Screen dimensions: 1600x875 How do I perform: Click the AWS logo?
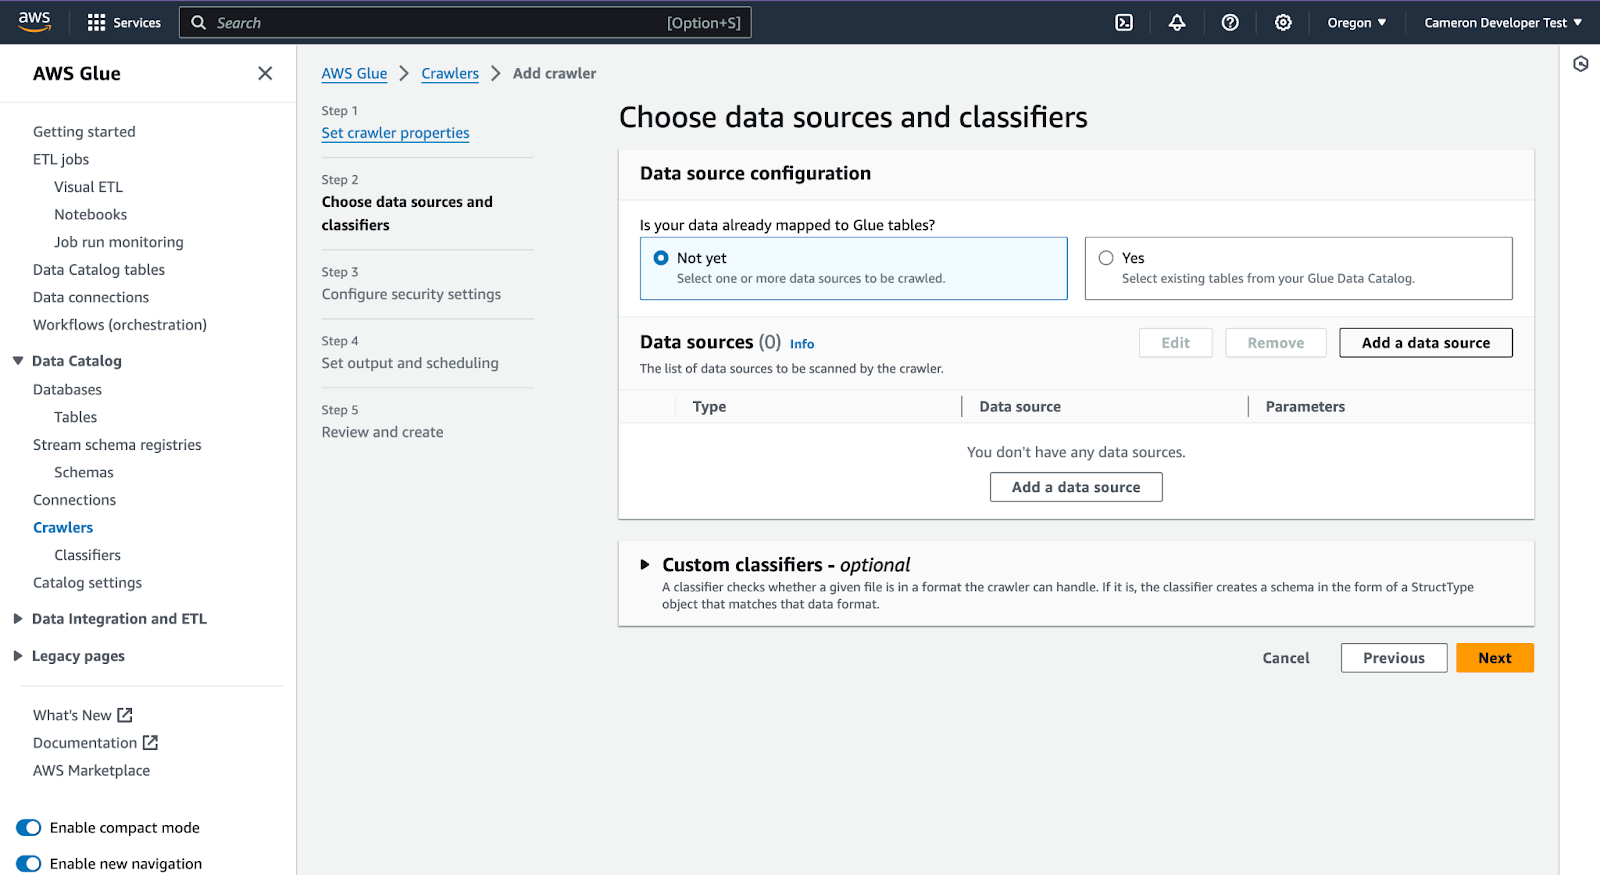34,22
